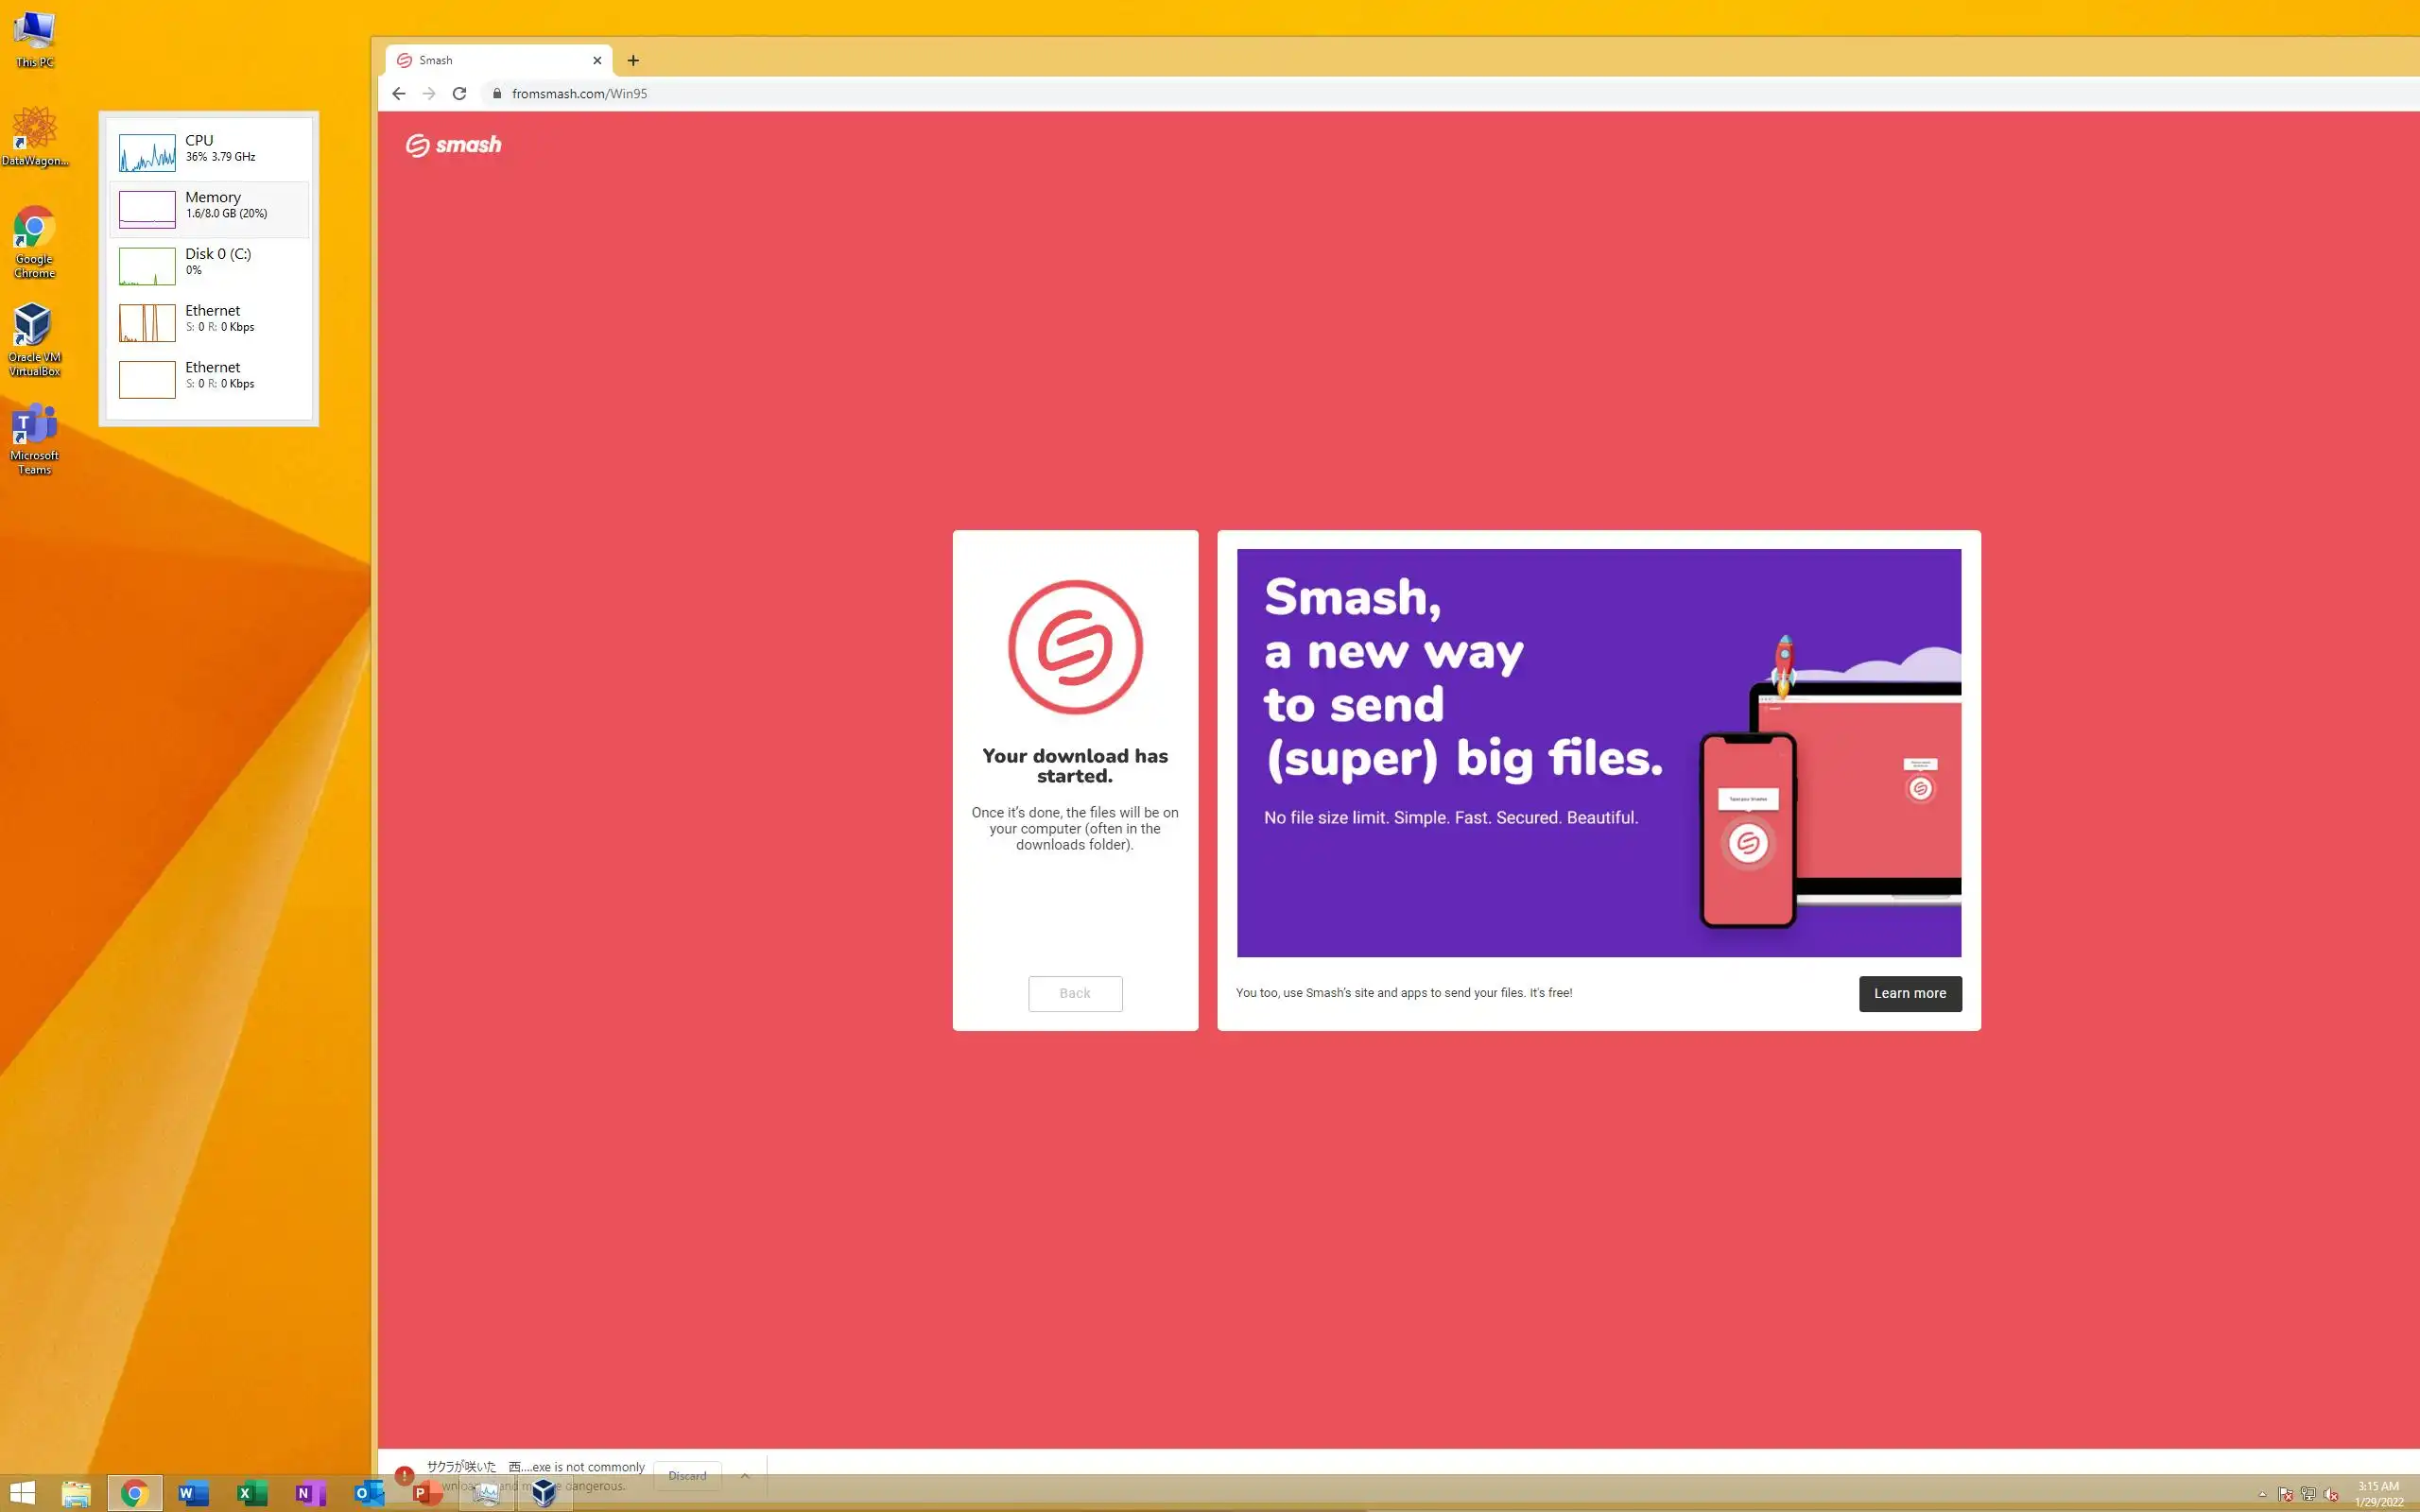This screenshot has height=1512, width=2420.
Task: Show hidden system tray icons arrow
Action: pos(2262,1494)
